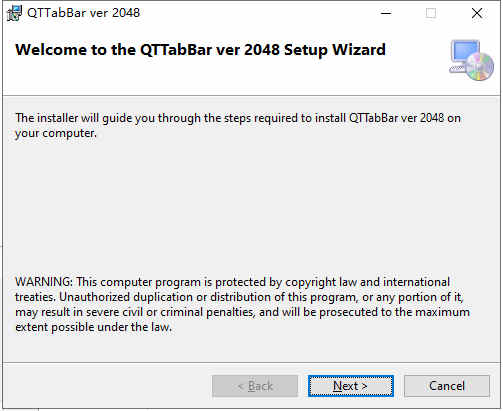
Task: Click the word WARNING in copyright notice
Action: click(x=44, y=282)
